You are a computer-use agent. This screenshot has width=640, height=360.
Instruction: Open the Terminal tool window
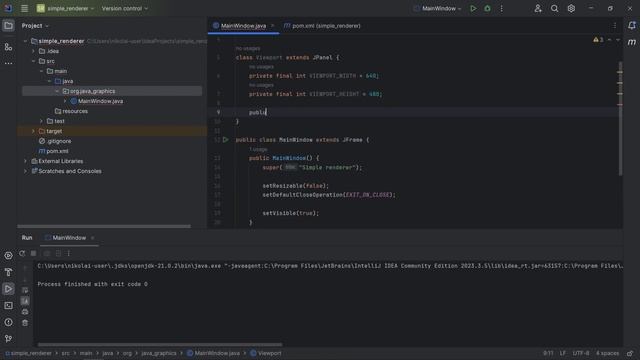click(x=8, y=306)
